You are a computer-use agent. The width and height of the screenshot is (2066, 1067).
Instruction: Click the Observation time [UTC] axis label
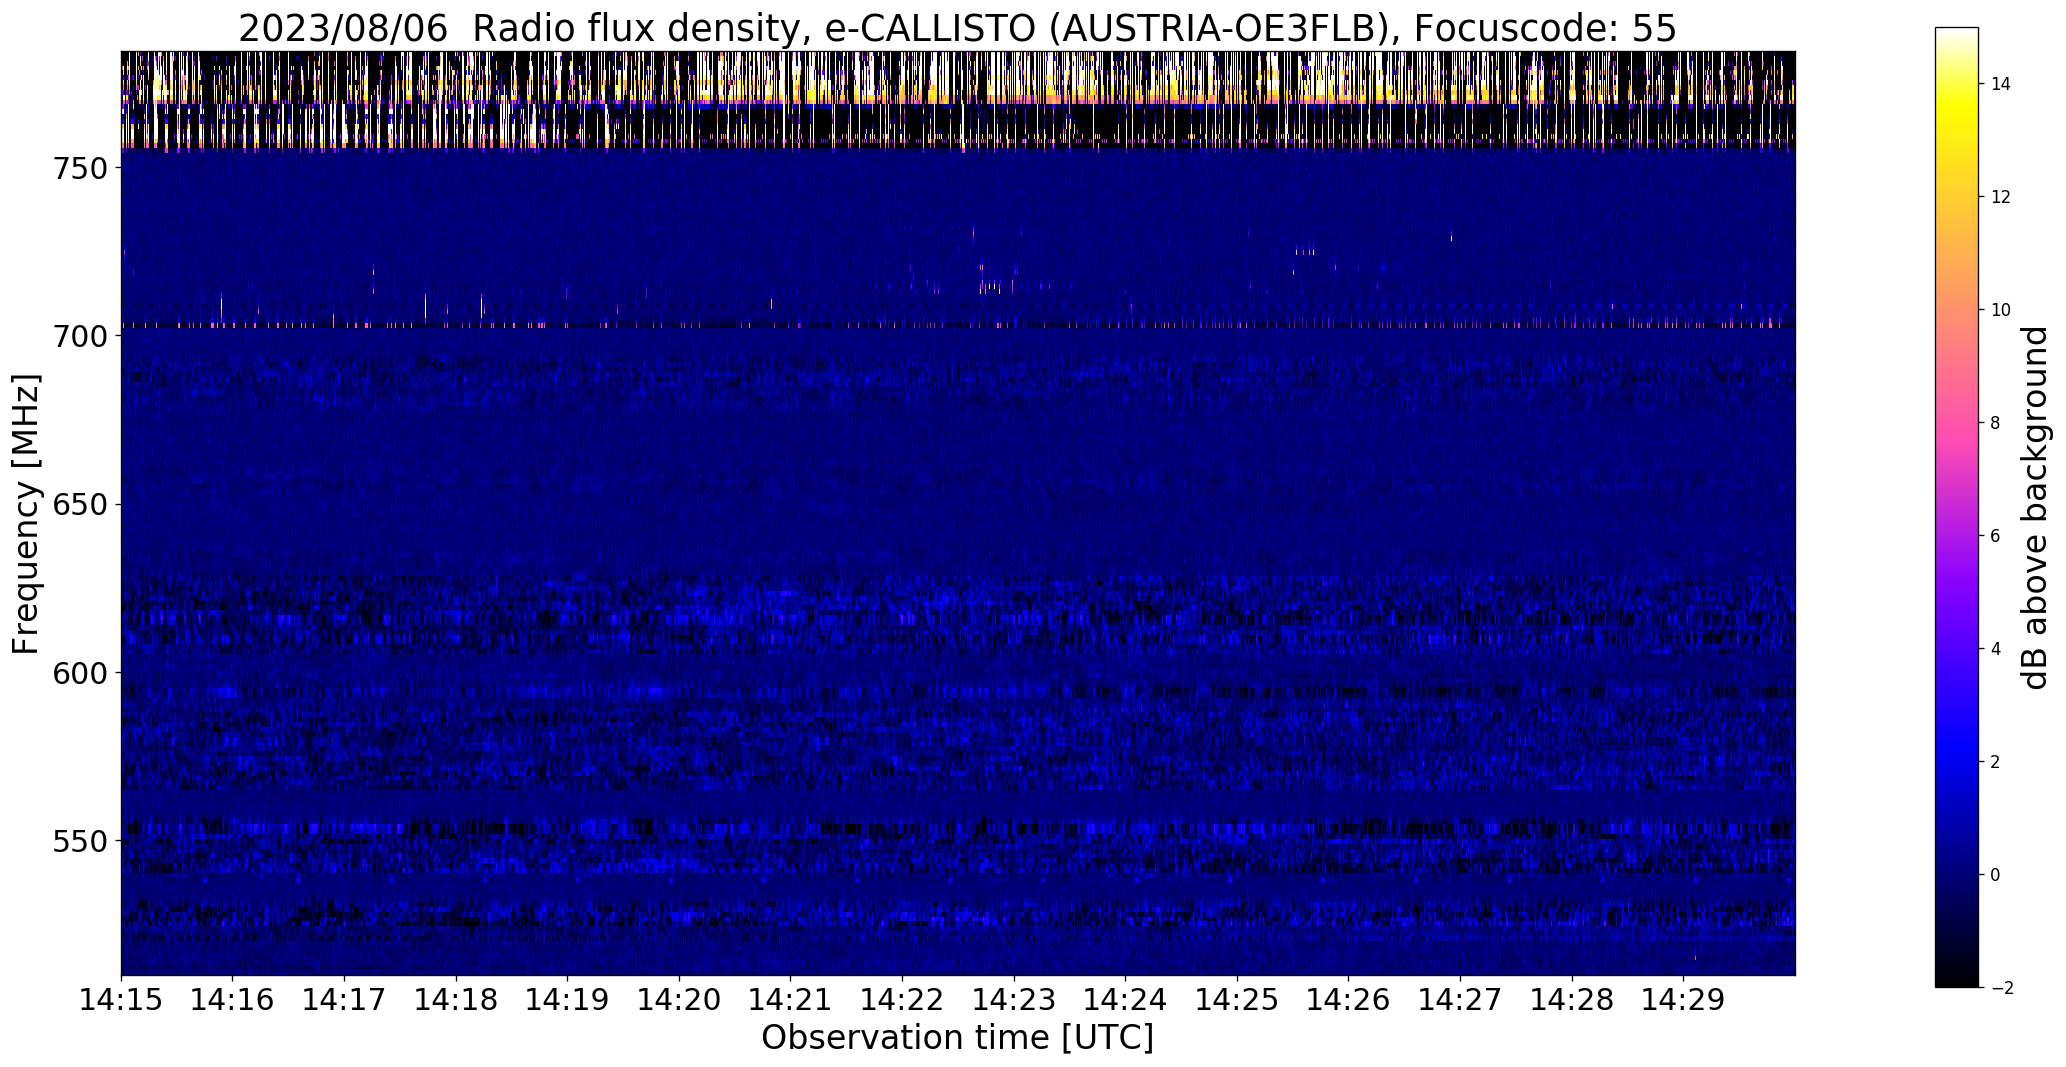point(957,1038)
